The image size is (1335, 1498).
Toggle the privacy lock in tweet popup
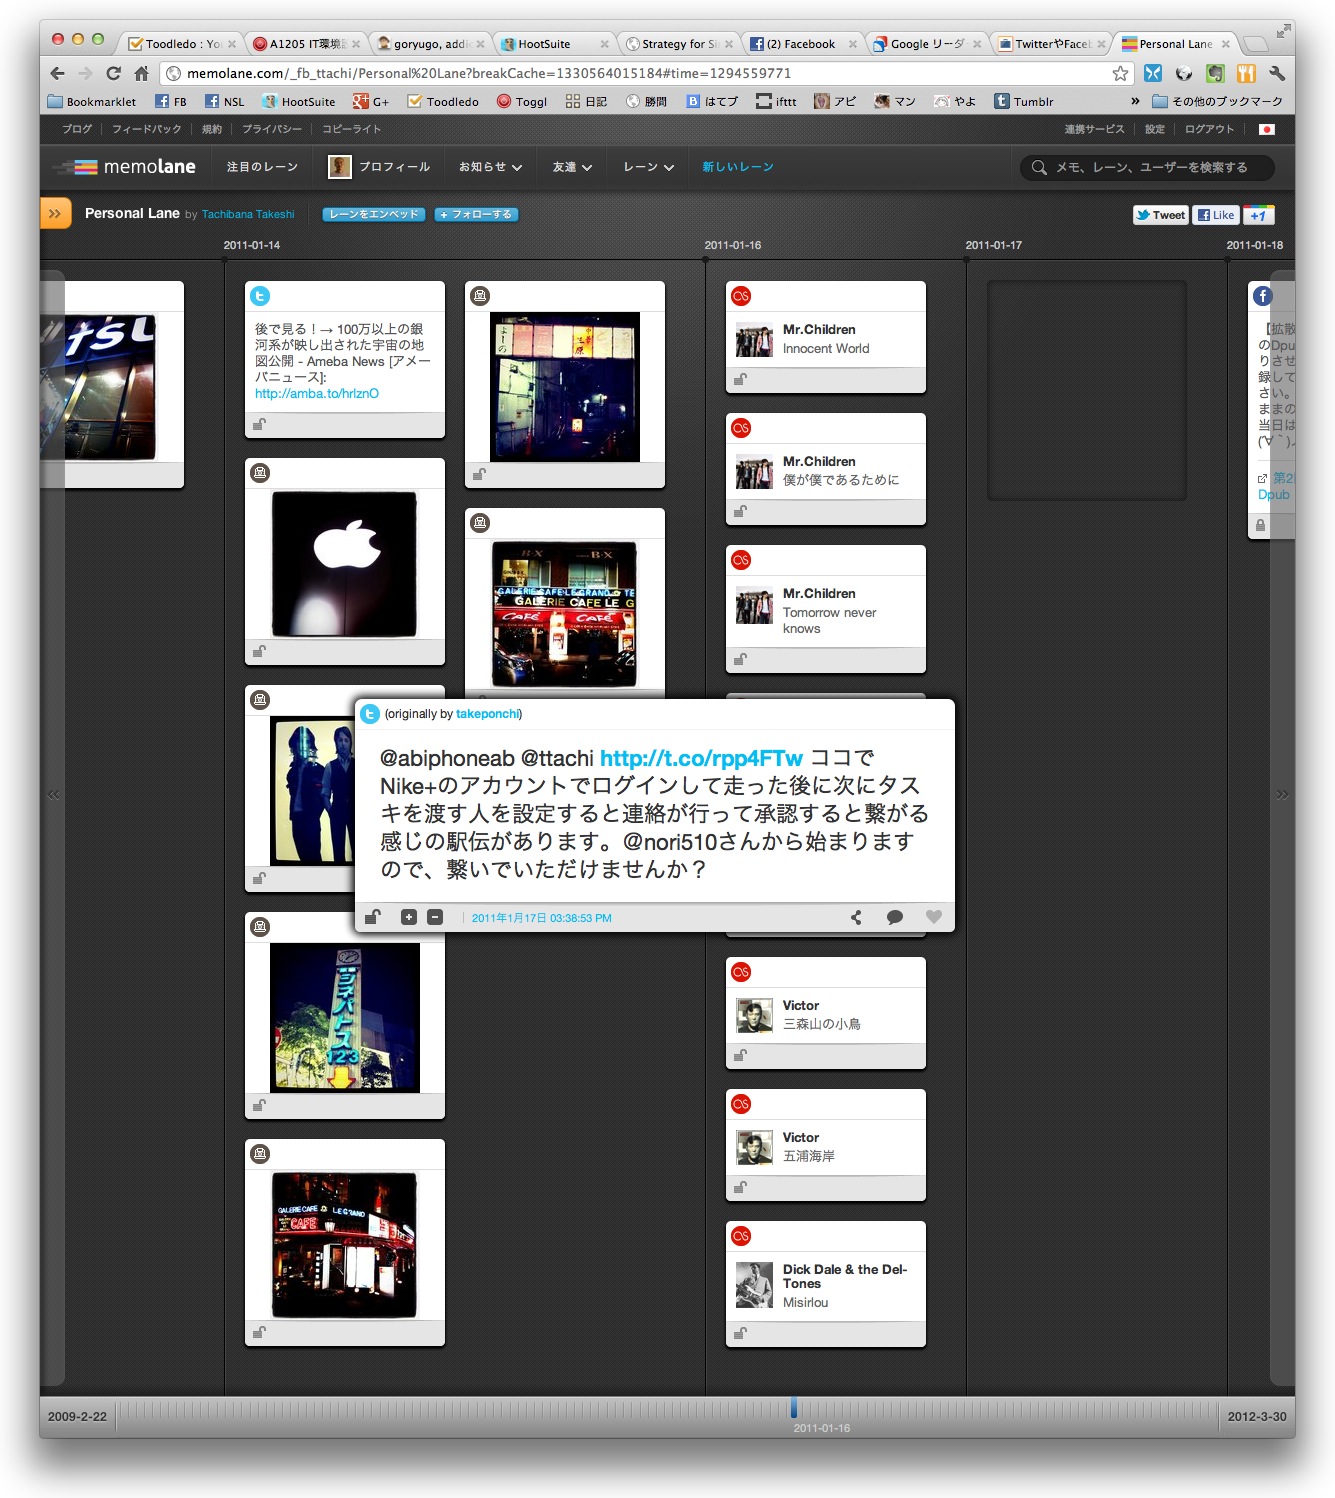click(372, 917)
